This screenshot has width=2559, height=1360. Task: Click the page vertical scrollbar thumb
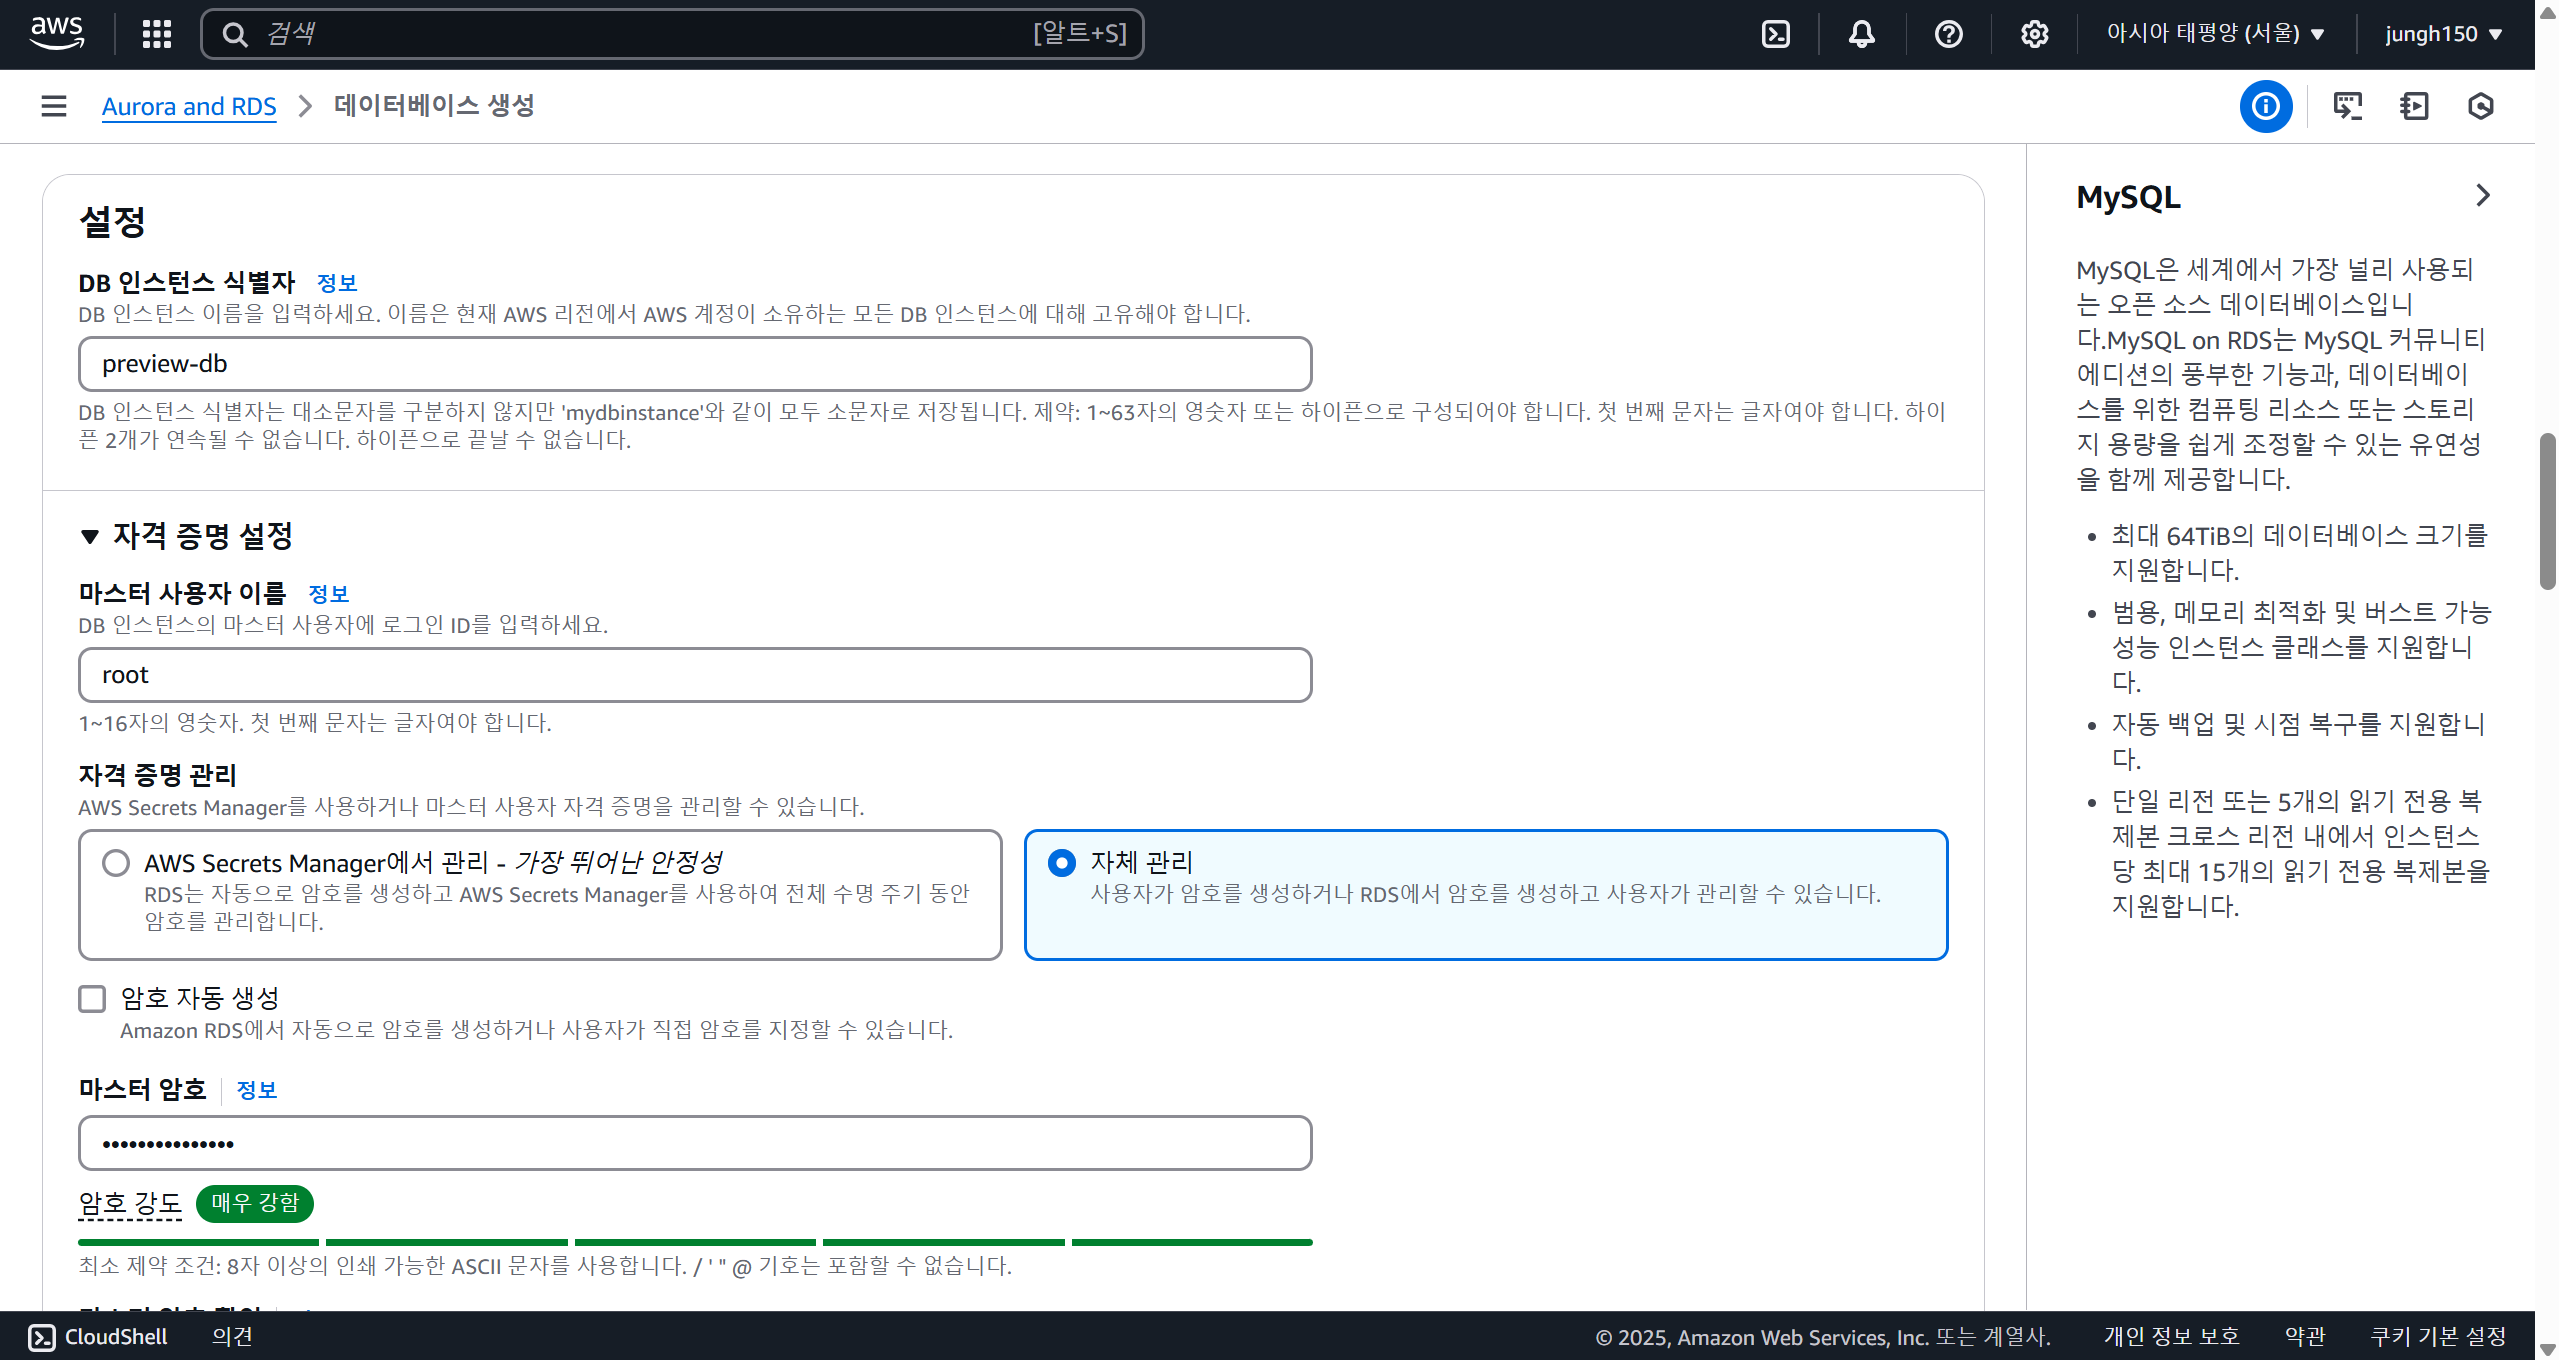[x=2546, y=510]
